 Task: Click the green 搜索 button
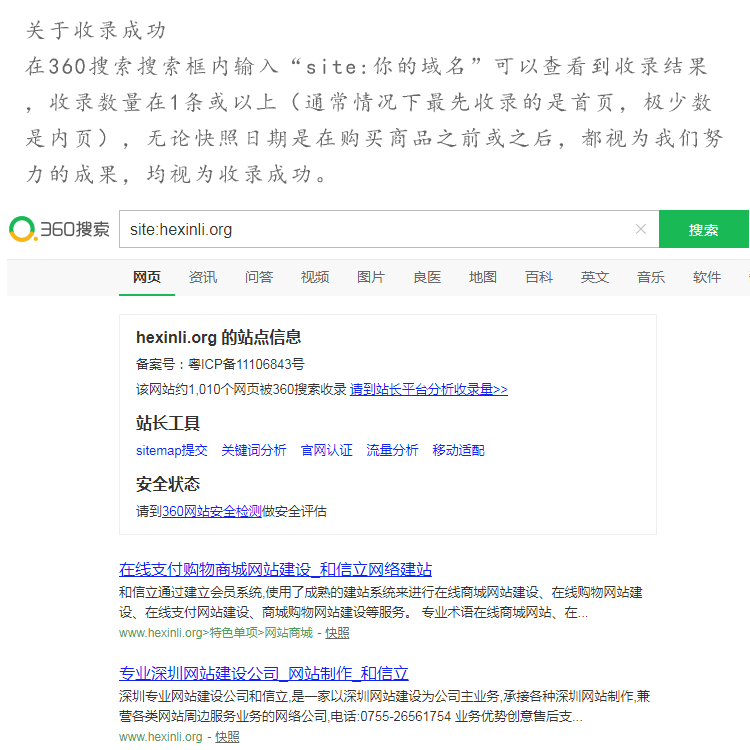pyautogui.click(x=704, y=229)
